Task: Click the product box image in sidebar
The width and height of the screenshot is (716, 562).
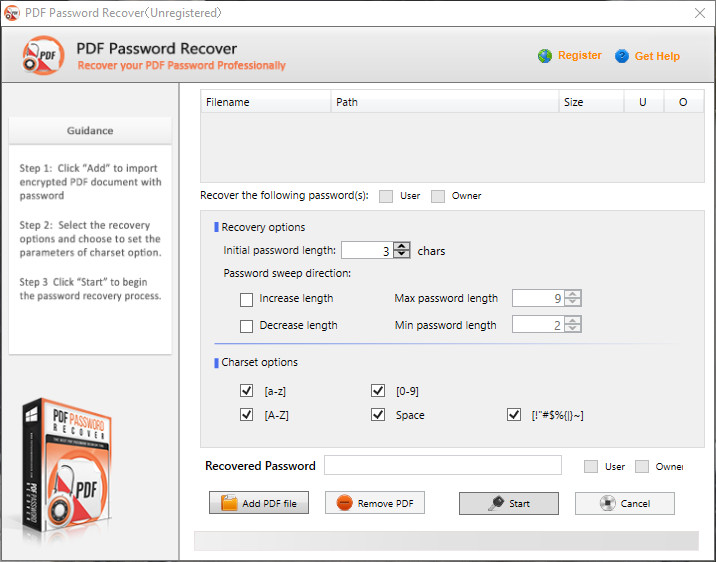Action: coord(66,467)
